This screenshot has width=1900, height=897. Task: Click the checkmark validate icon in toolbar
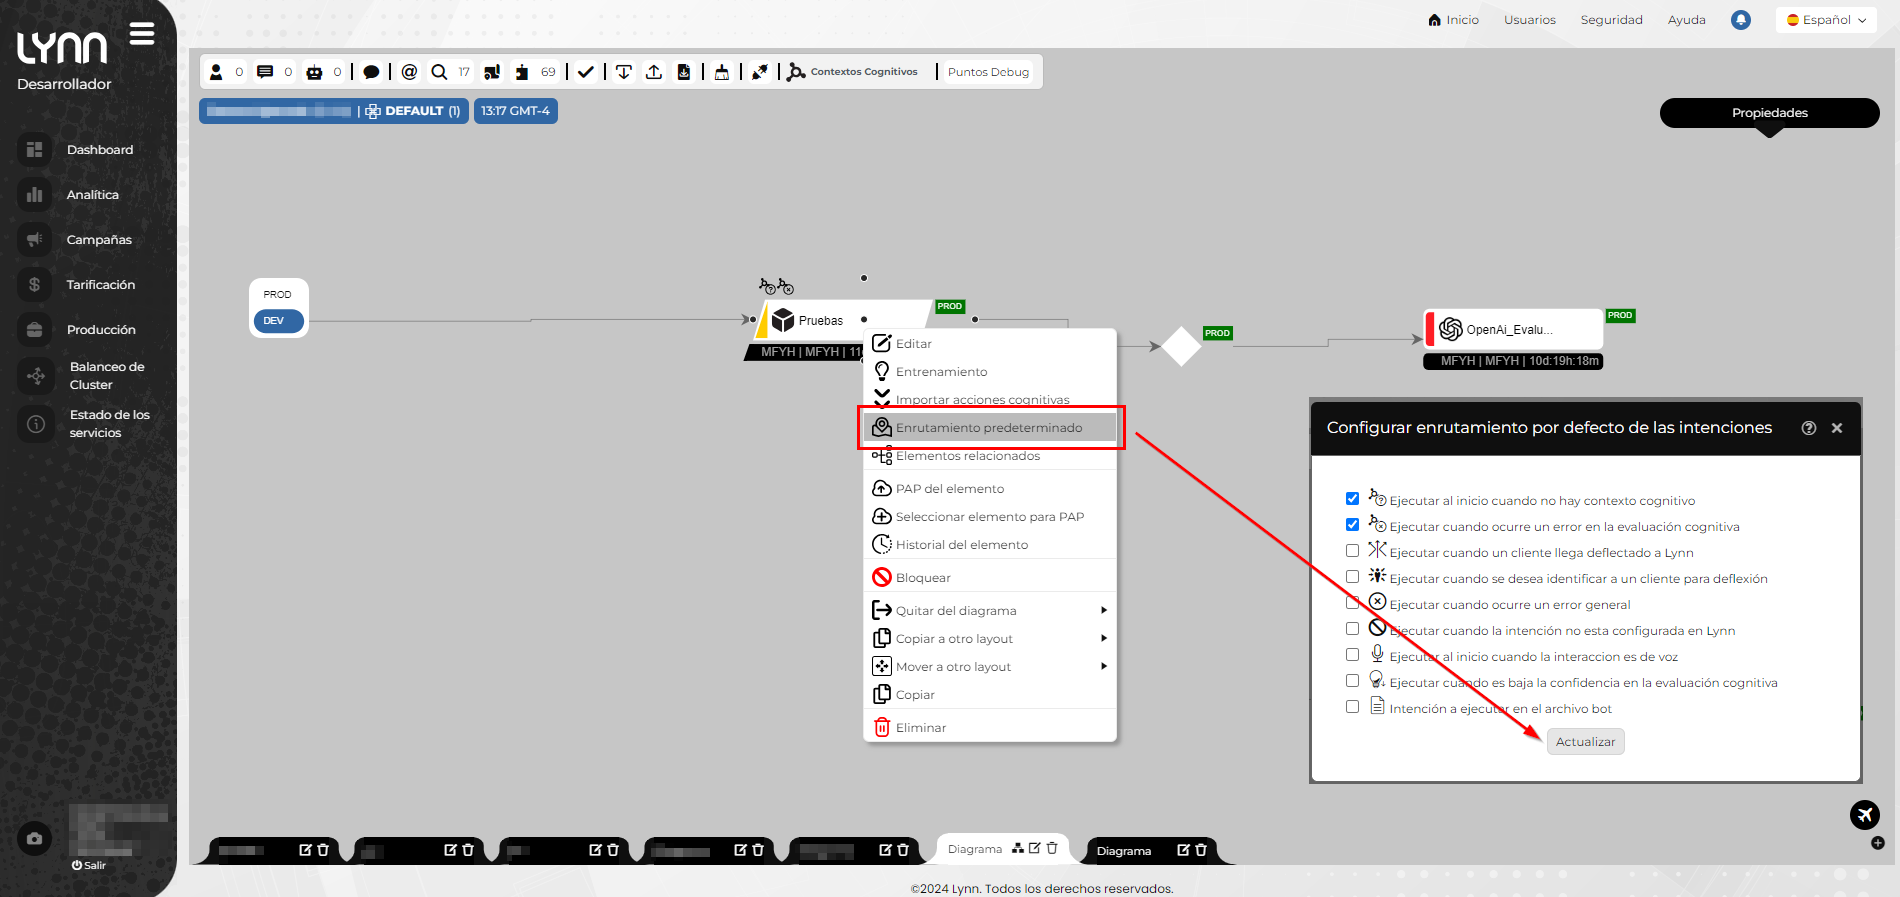(x=586, y=72)
